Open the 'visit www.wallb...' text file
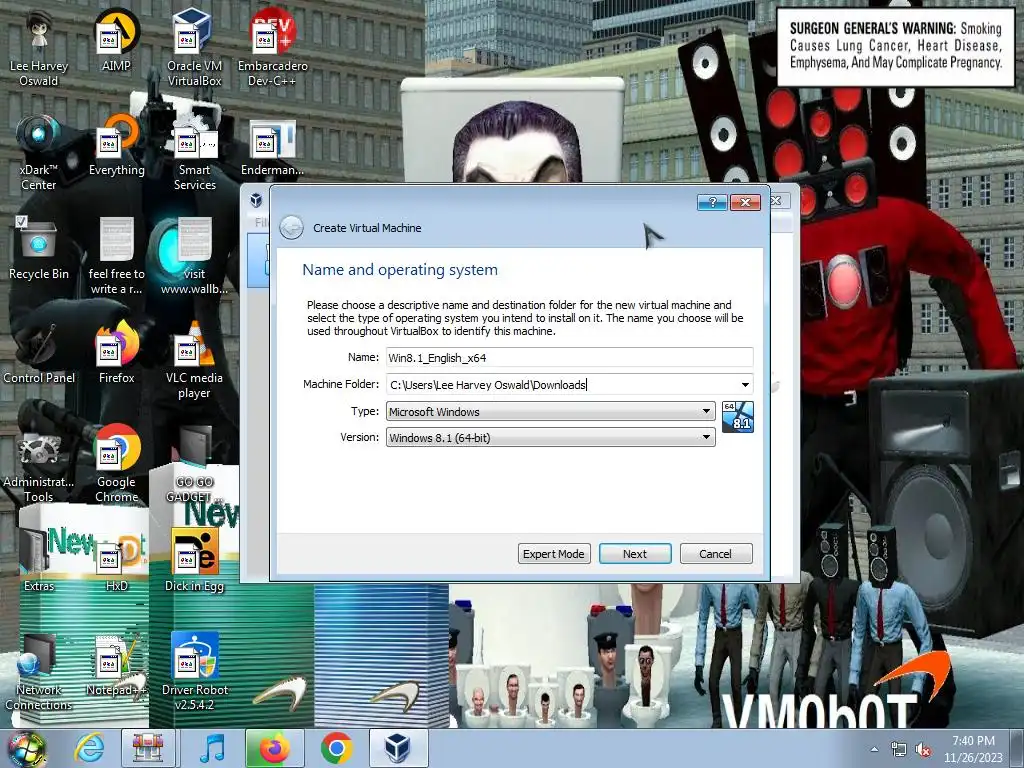Screen dimensions: 1024x768 click(x=194, y=256)
